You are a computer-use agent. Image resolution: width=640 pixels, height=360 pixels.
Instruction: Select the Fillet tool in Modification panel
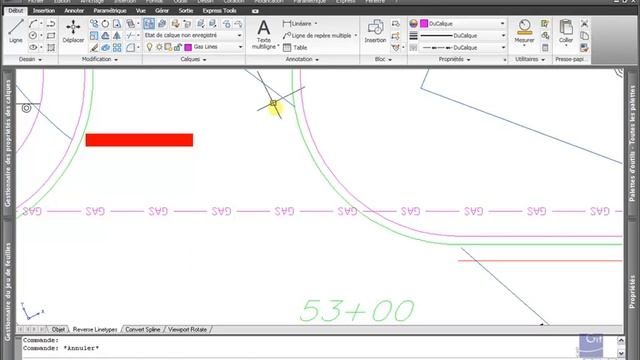click(x=131, y=48)
